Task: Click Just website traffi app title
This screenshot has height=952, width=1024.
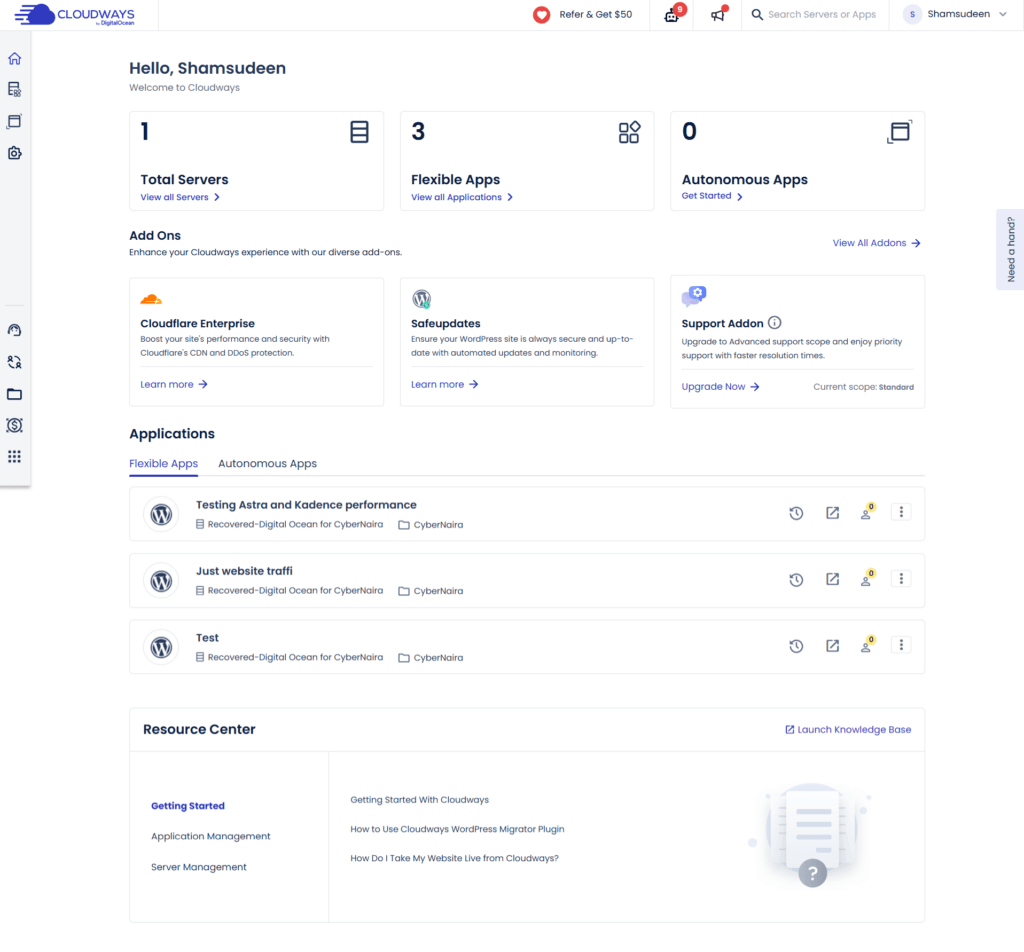Action: pos(244,571)
